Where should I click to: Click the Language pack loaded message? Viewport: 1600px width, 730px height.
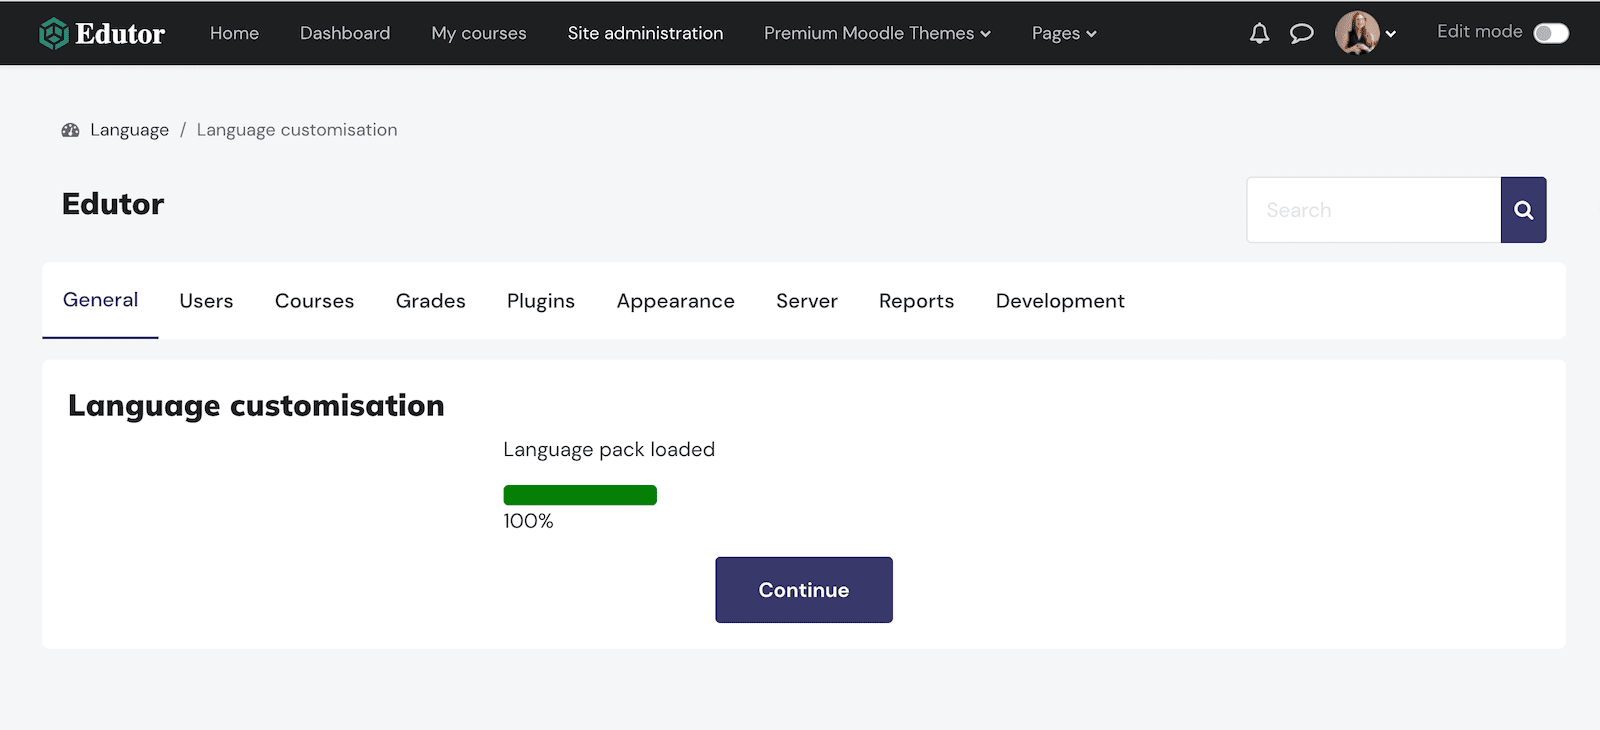coord(609,450)
